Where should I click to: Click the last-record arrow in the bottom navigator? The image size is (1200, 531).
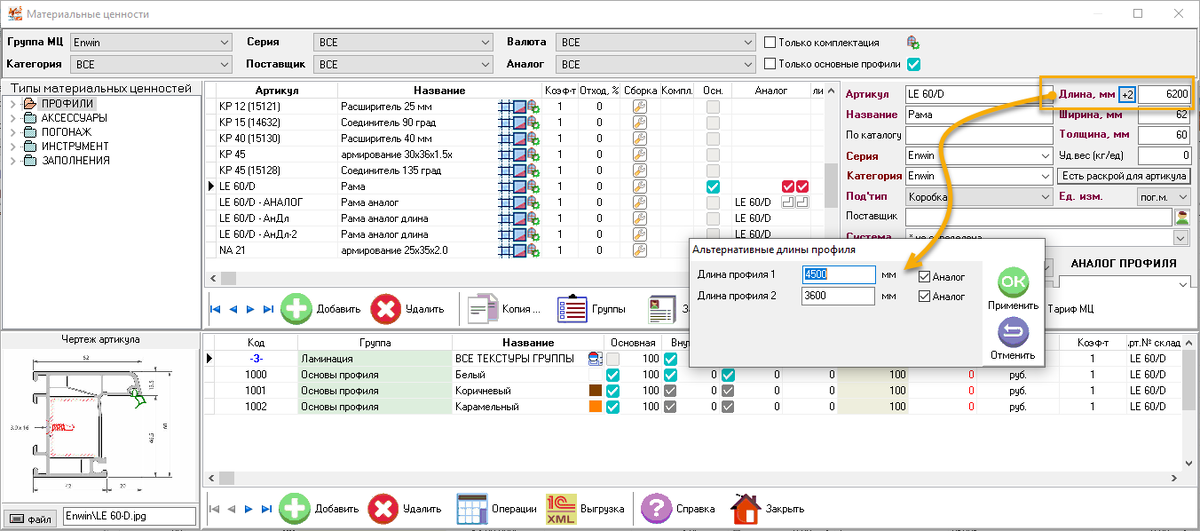(x=266, y=508)
